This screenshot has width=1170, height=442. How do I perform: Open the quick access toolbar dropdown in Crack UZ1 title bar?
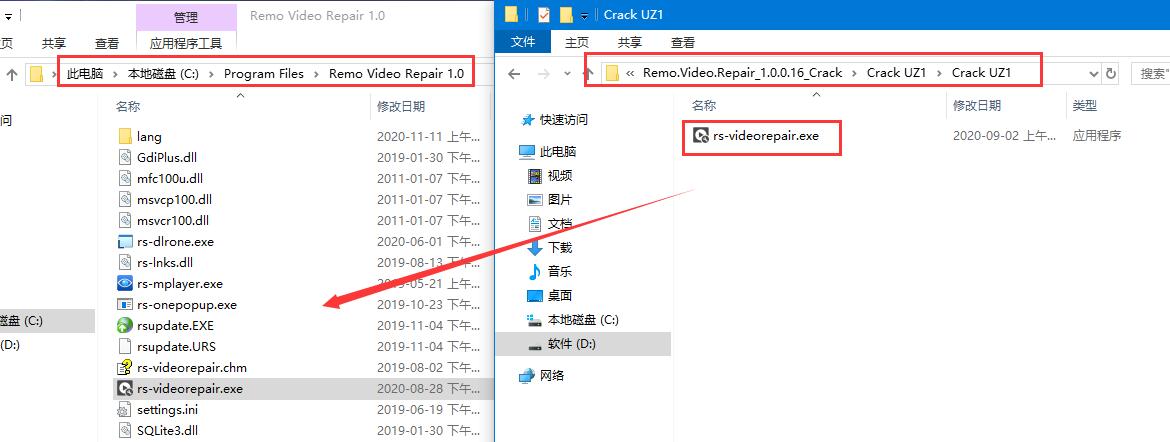coord(584,15)
